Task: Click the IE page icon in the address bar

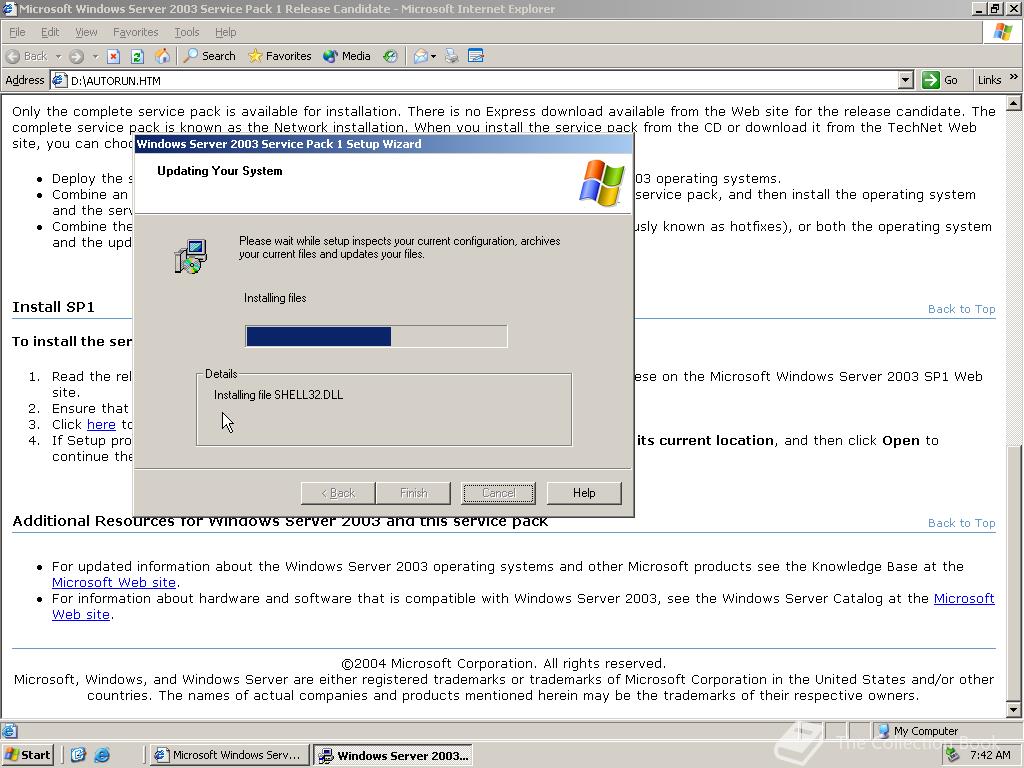Action: (x=60, y=80)
